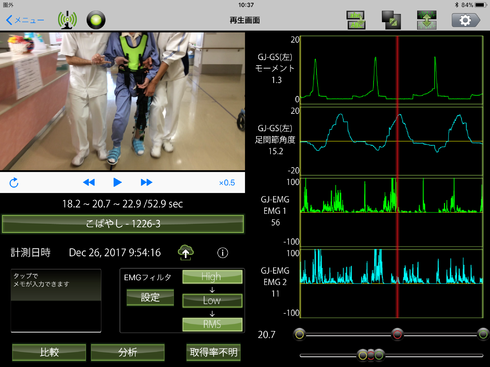
Task: Upload recording with the cloud icon
Action: pos(186,253)
